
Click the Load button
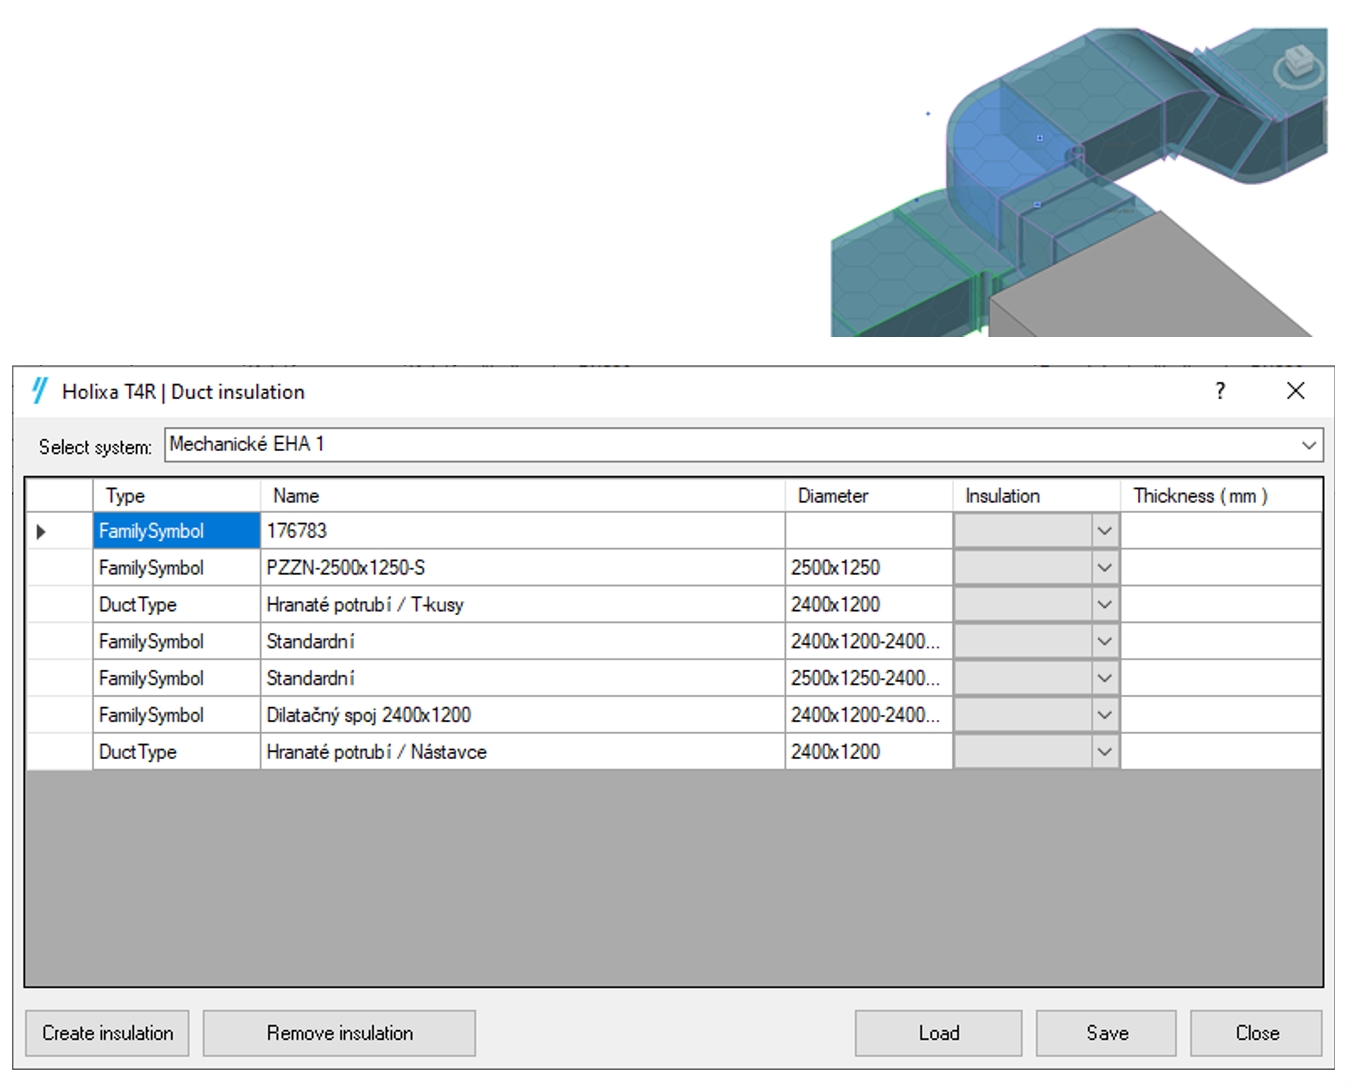(x=938, y=1033)
